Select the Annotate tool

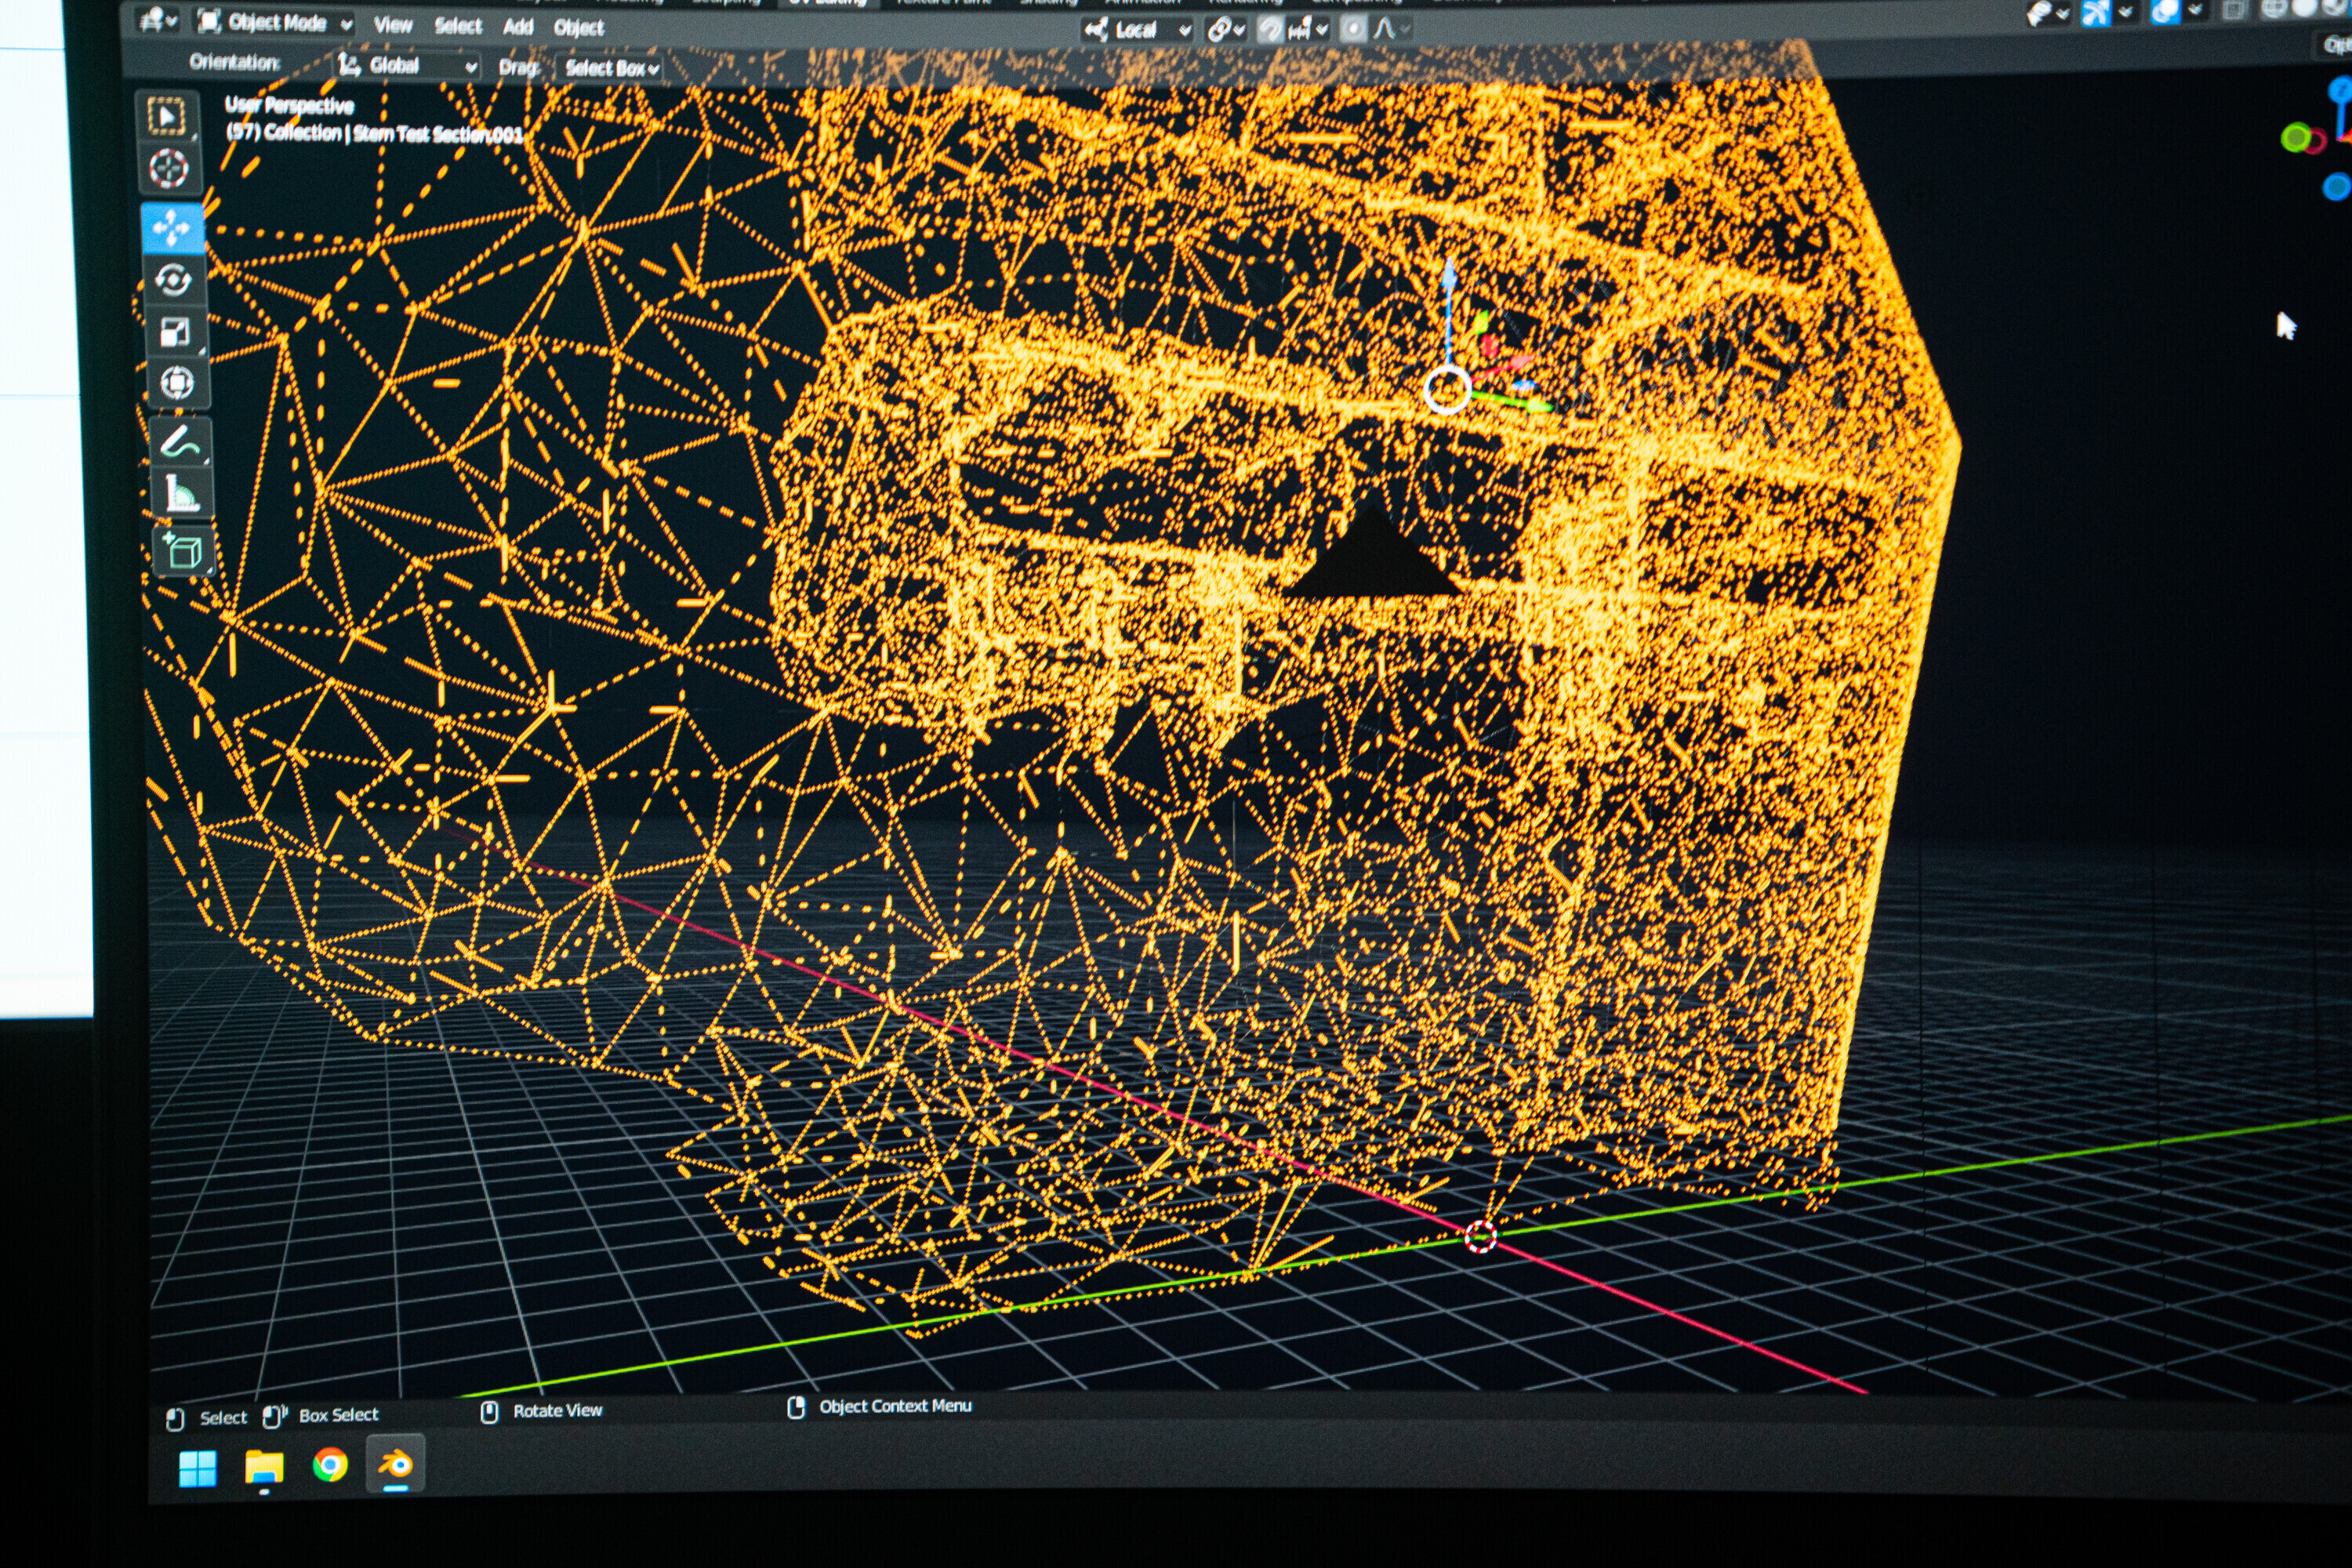point(180,442)
